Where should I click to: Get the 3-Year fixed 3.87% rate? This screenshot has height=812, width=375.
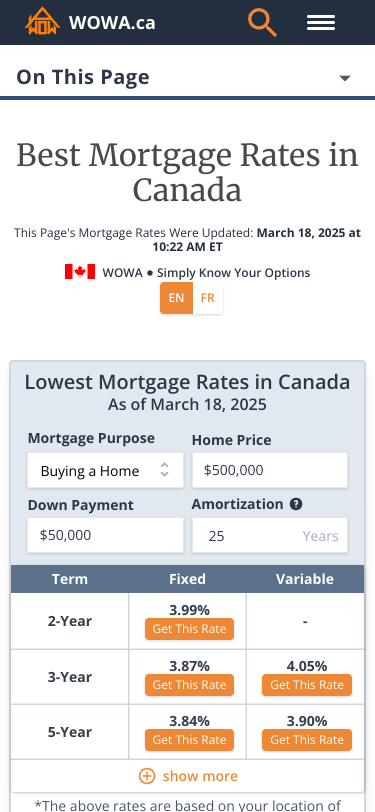(189, 685)
